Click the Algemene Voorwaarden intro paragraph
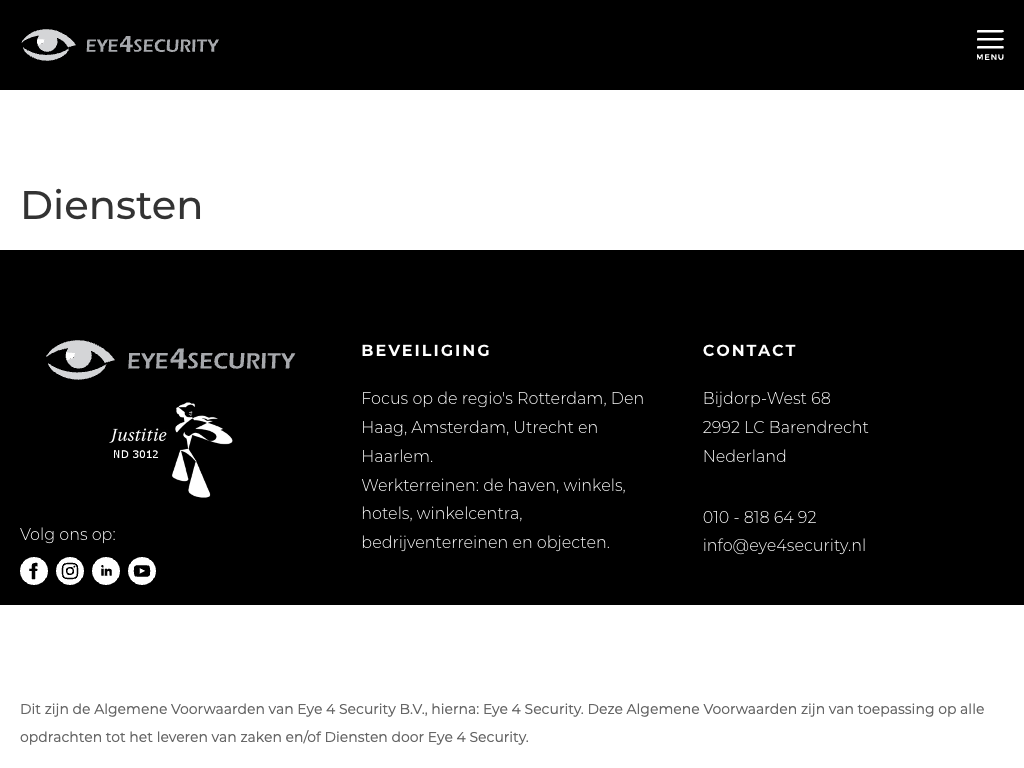Viewport: 1024px width, 768px height. [x=502, y=723]
